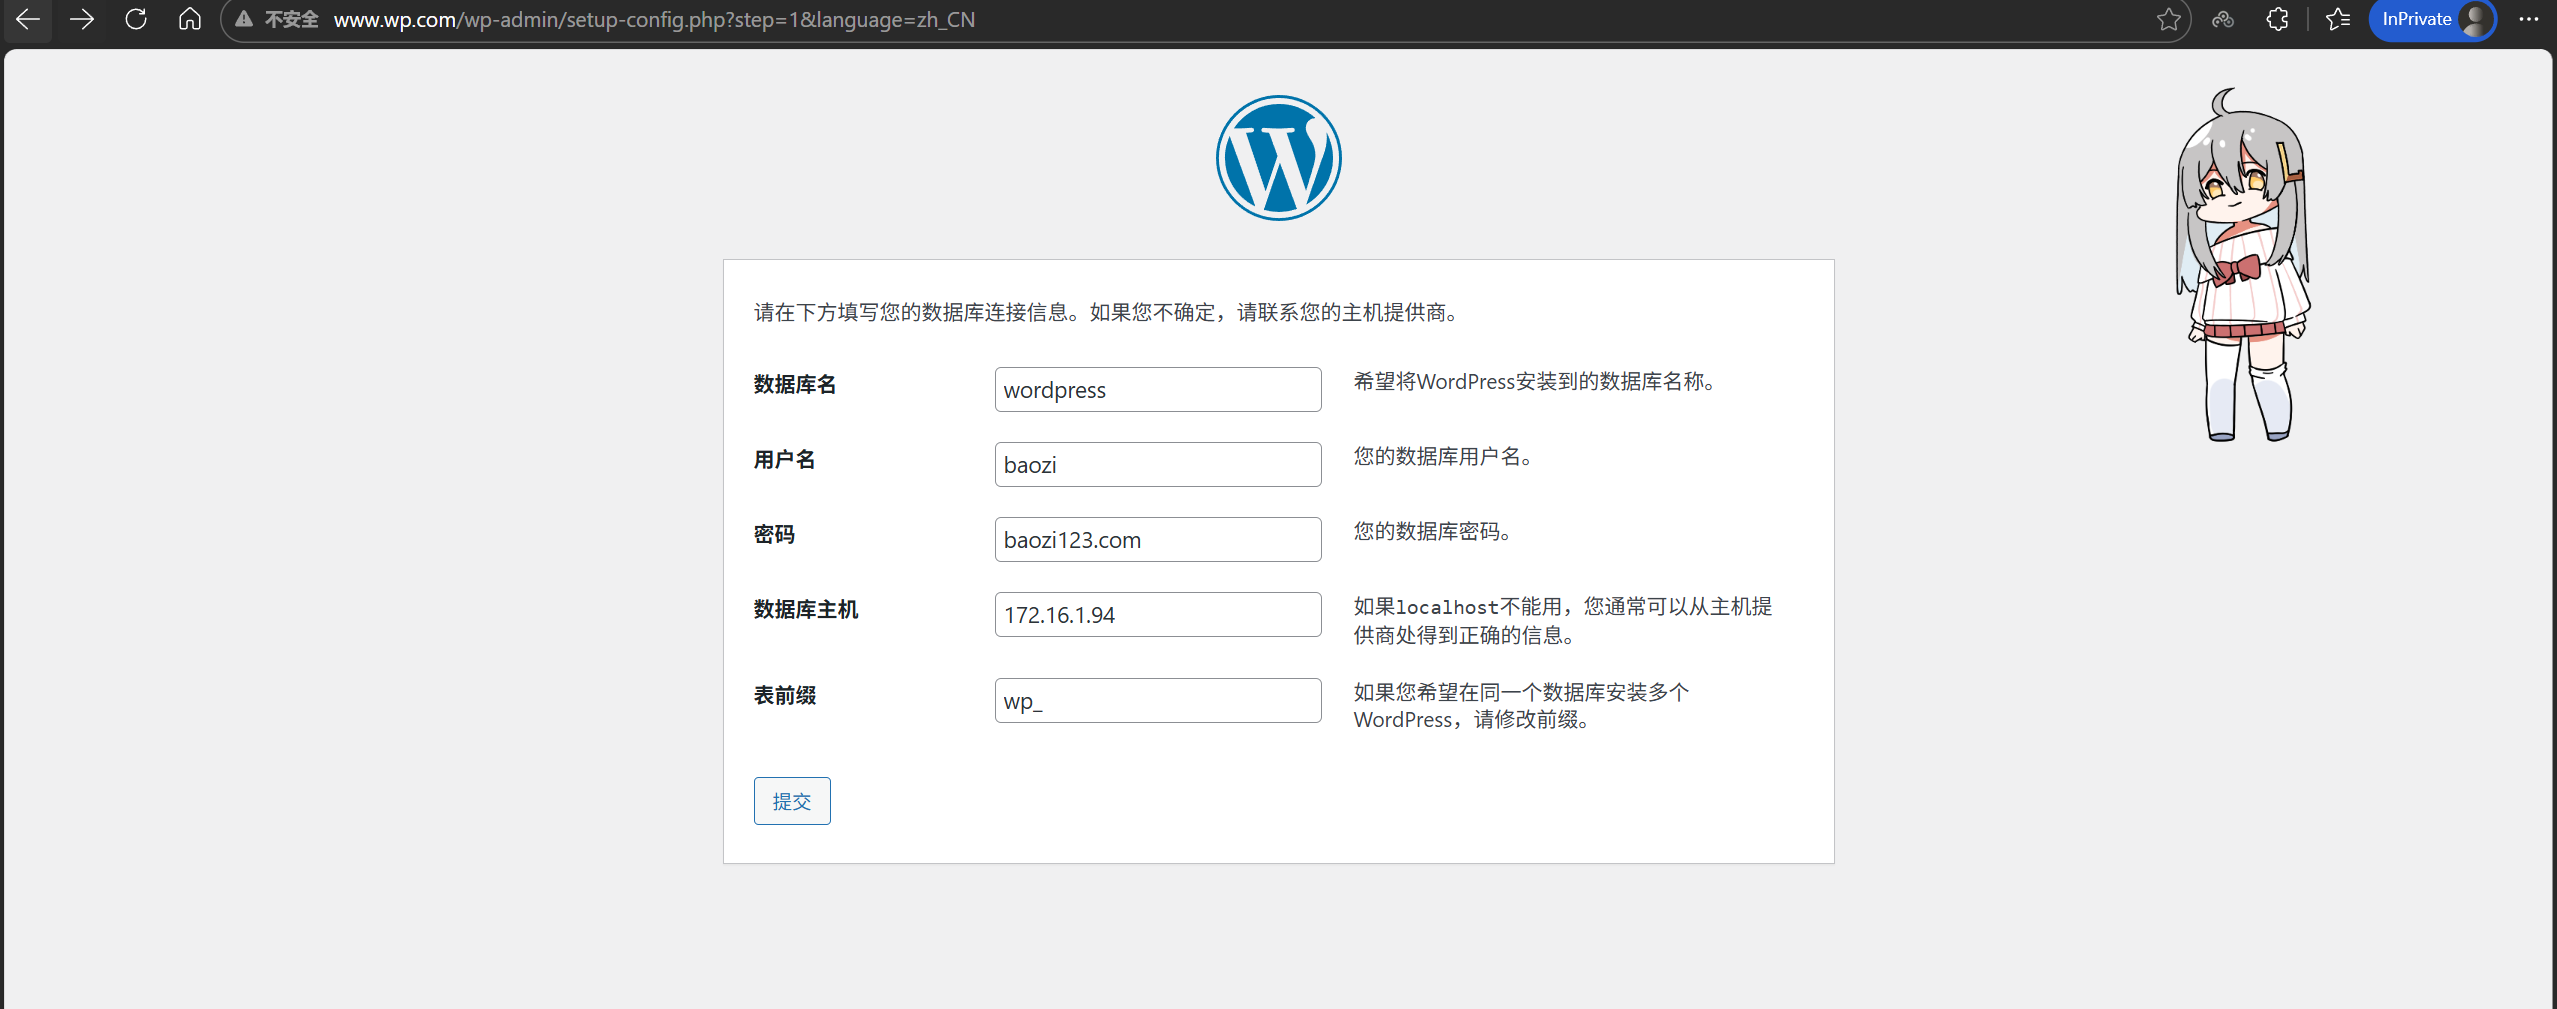Go back to the previous page
The width and height of the screenshot is (2557, 1009).
[28, 19]
